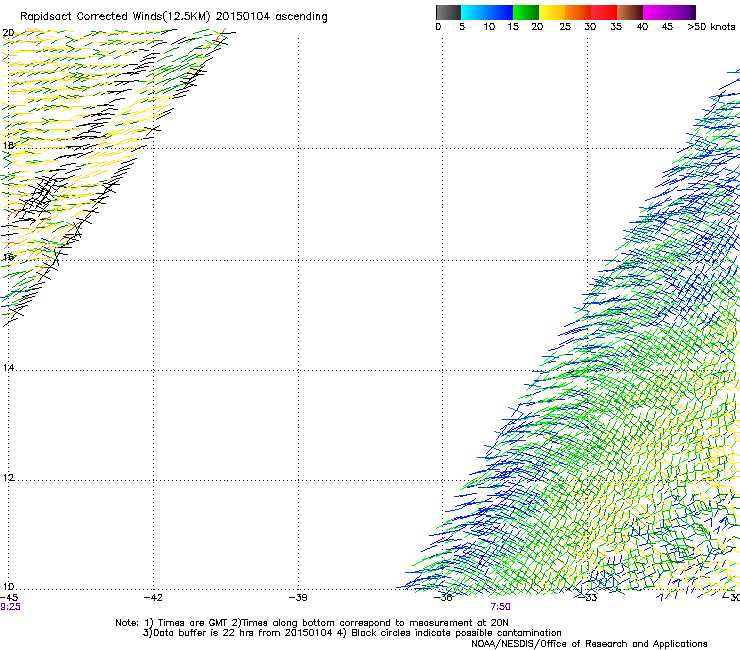
Task: Click the purple '9:25' swath time
Action: [x=10, y=607]
